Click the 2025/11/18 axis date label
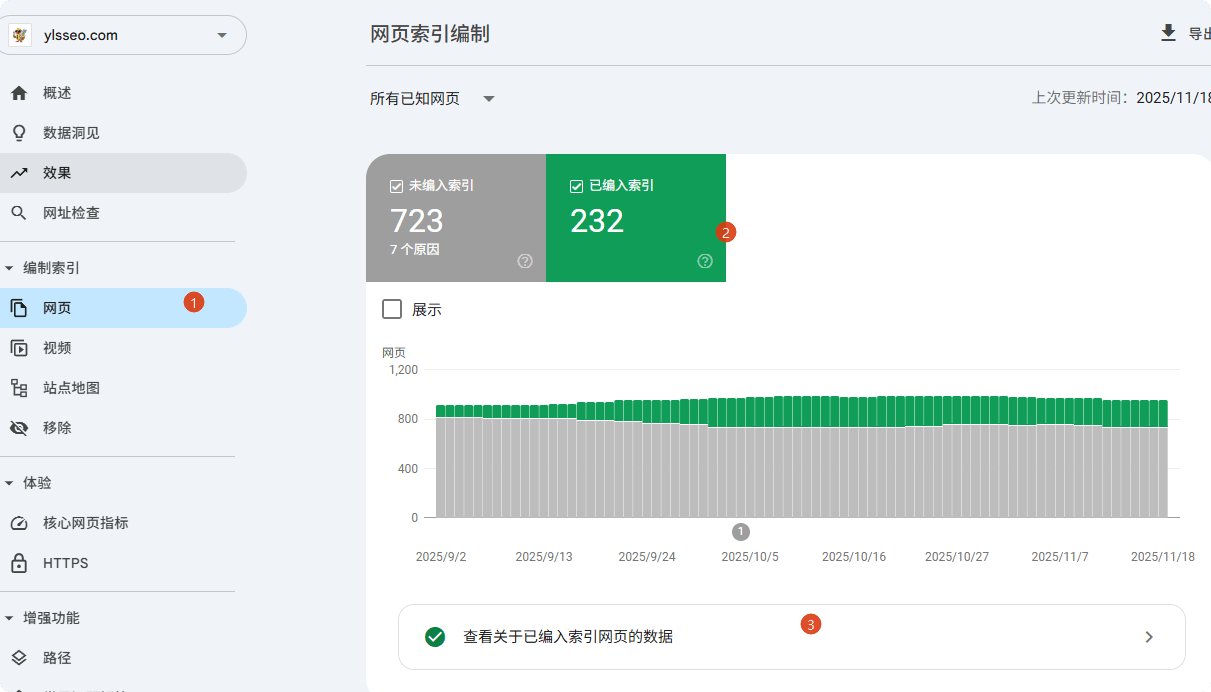1211x692 pixels. coord(1163,557)
